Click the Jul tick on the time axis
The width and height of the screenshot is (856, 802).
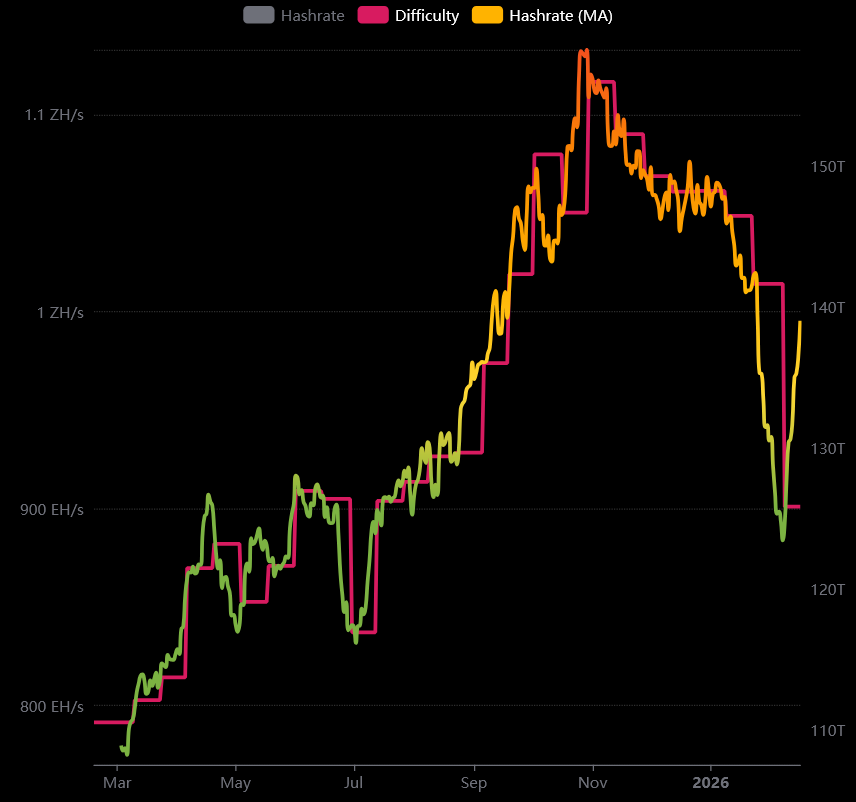(353, 781)
